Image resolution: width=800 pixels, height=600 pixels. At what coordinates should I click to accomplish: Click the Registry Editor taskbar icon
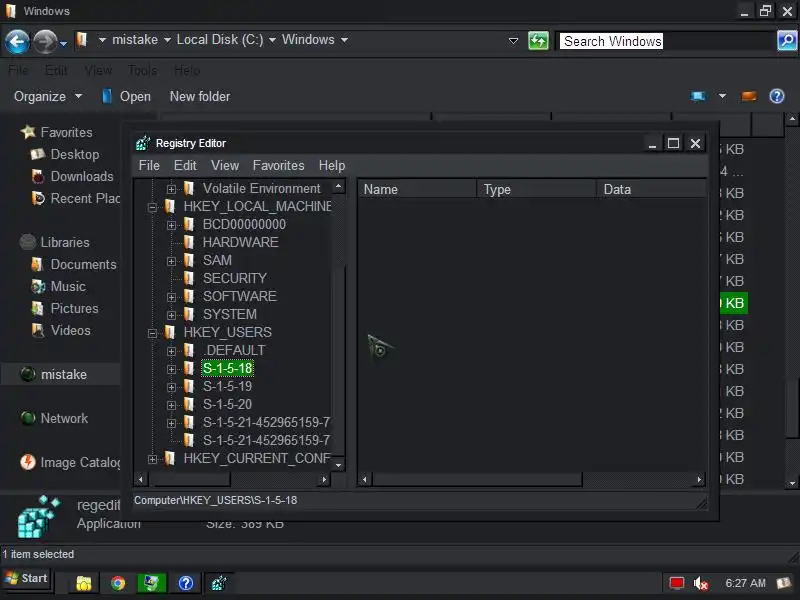coord(219,583)
